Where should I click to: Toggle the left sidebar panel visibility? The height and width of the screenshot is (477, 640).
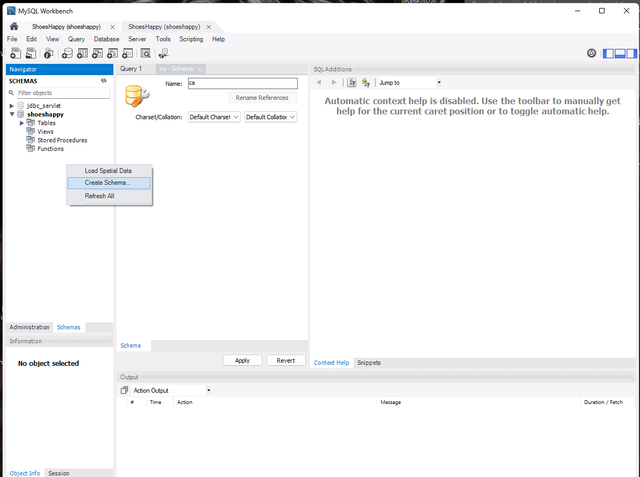click(608, 53)
